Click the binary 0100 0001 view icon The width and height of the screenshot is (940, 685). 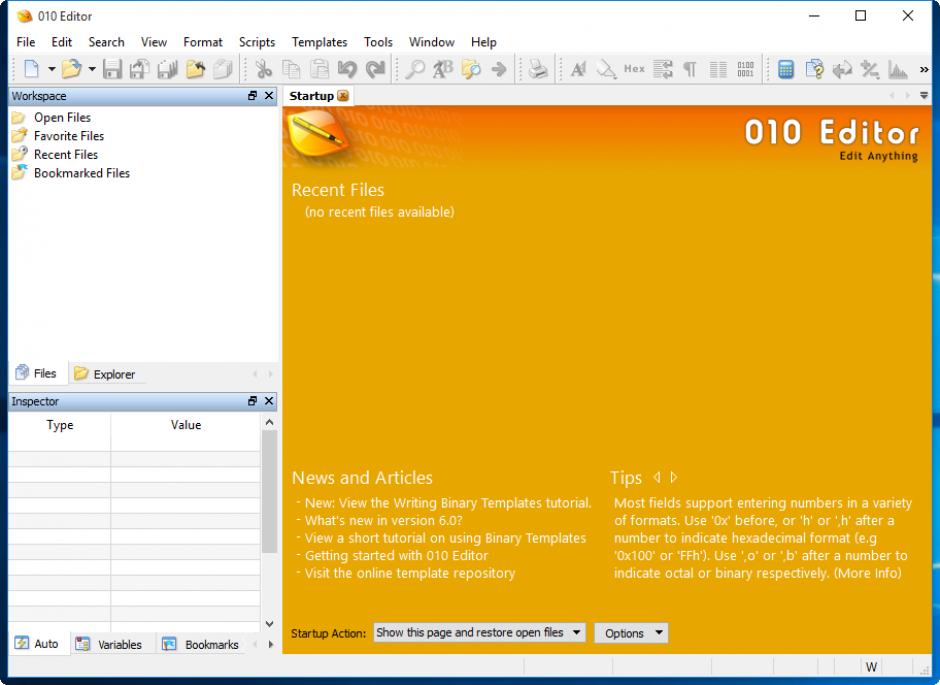[x=745, y=69]
